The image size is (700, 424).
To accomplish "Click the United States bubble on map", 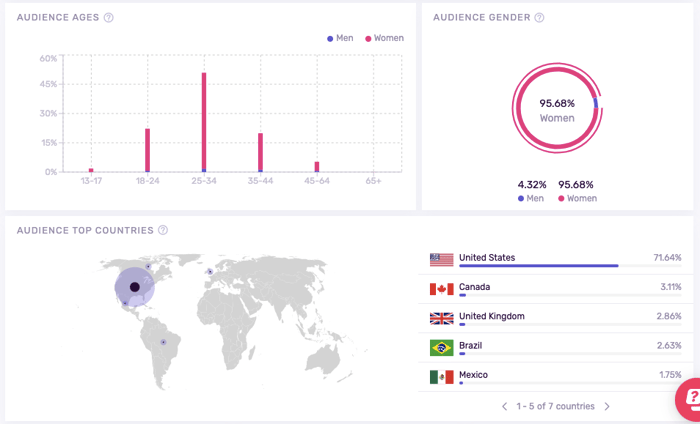I will (x=134, y=287).
